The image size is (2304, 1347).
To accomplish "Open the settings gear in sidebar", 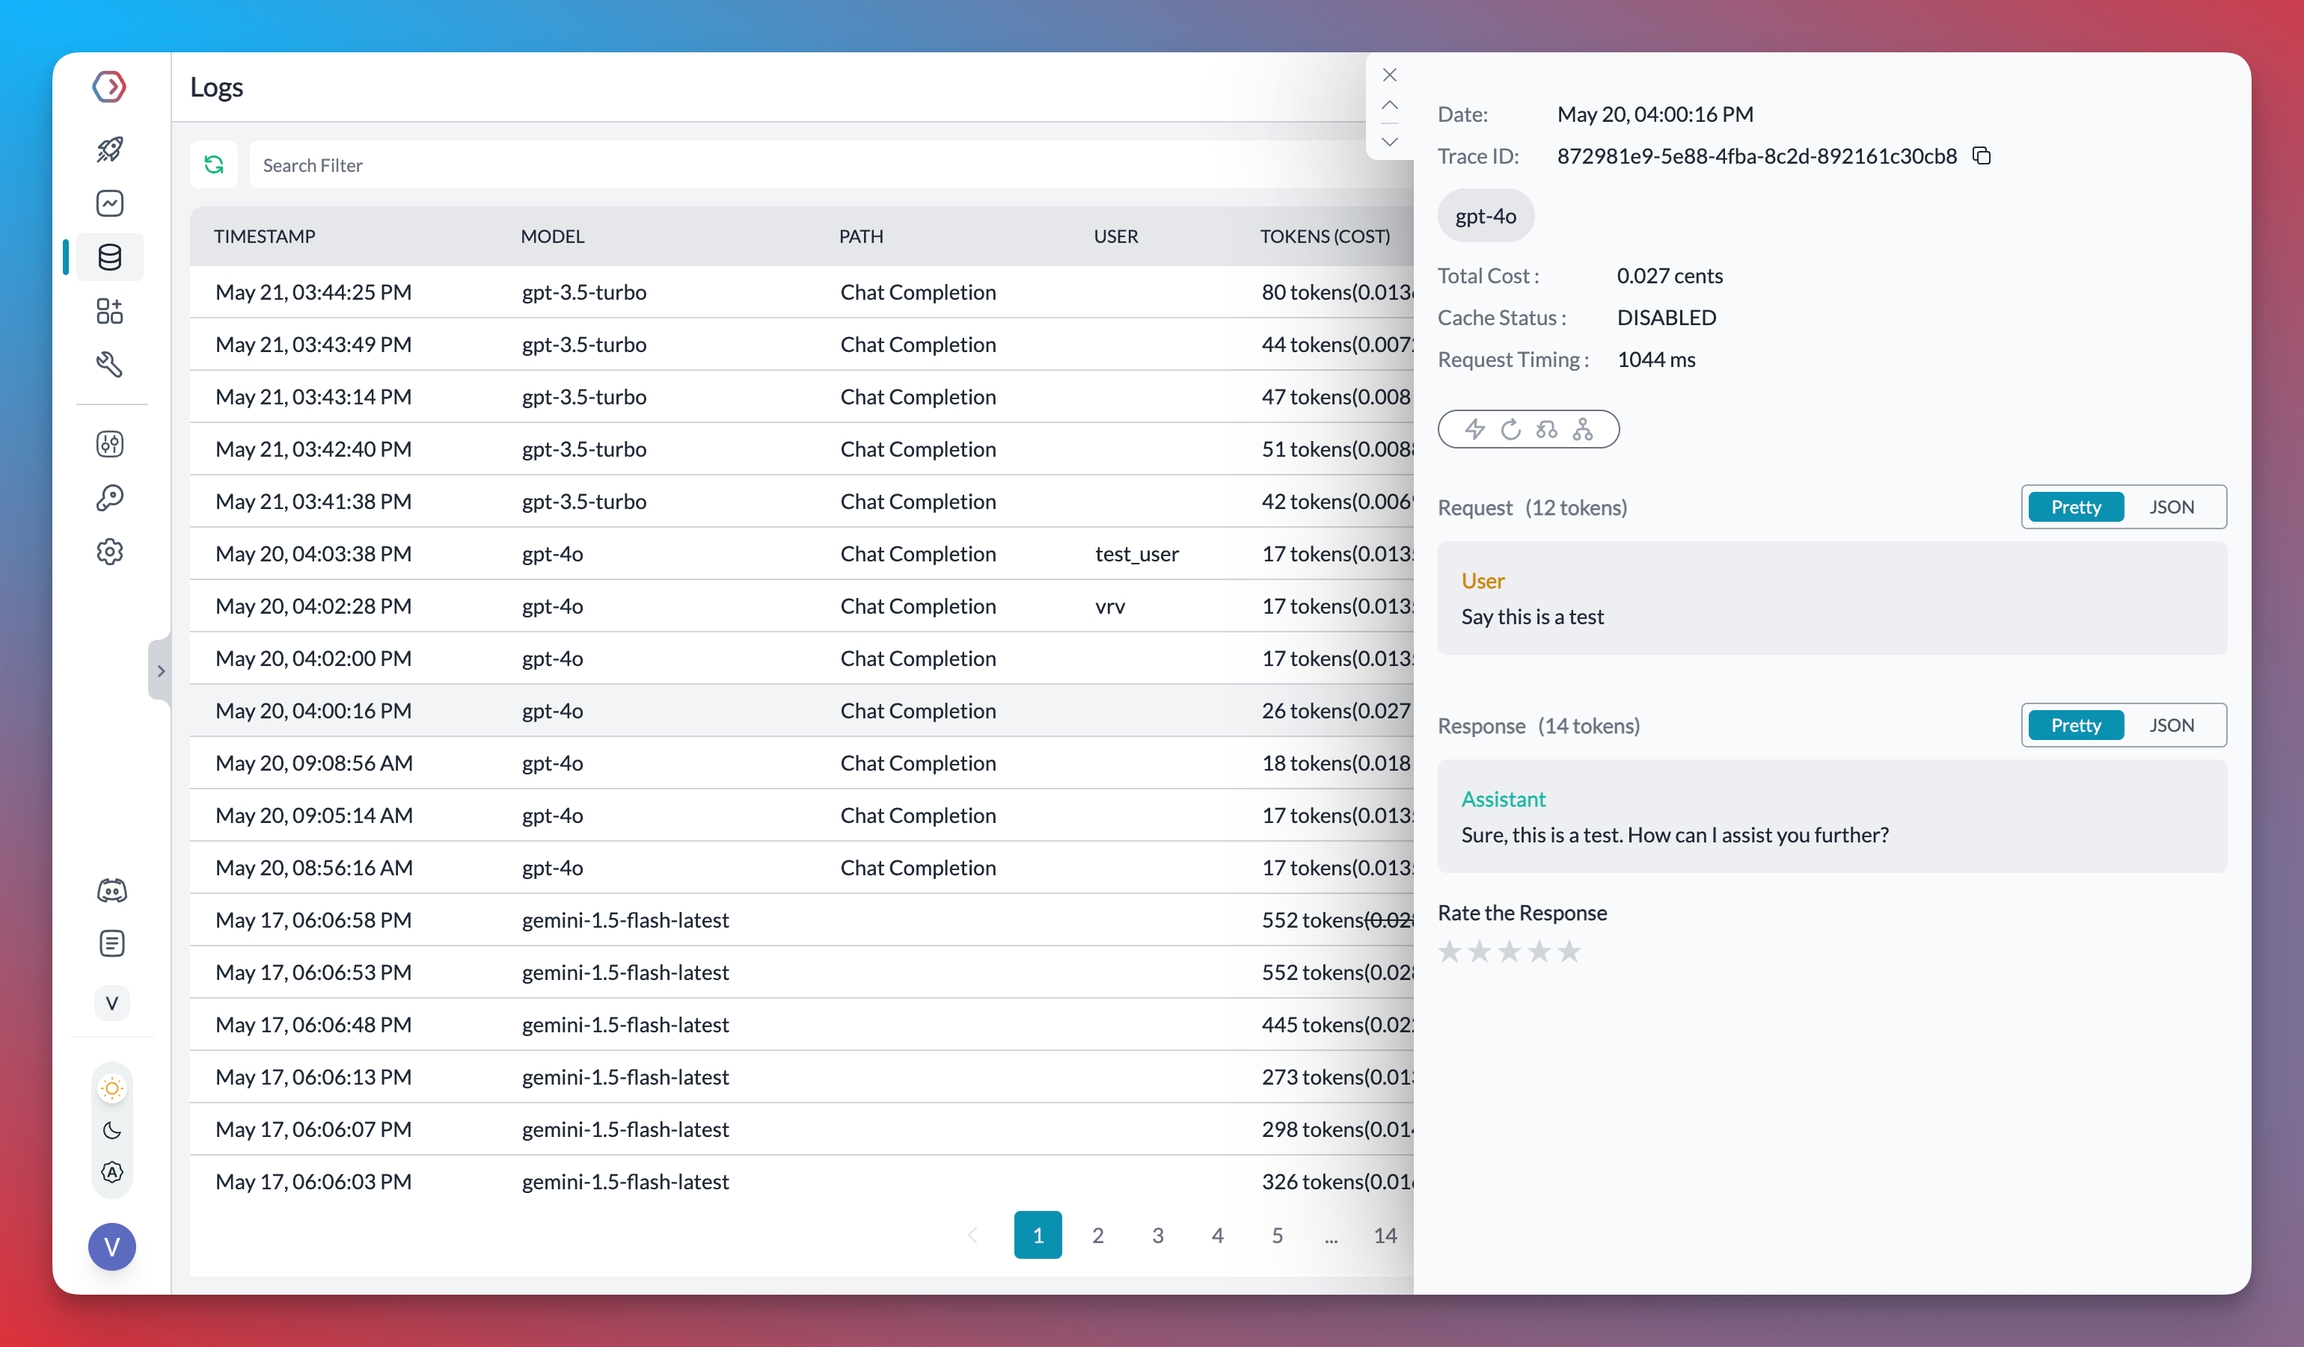I will (110, 551).
